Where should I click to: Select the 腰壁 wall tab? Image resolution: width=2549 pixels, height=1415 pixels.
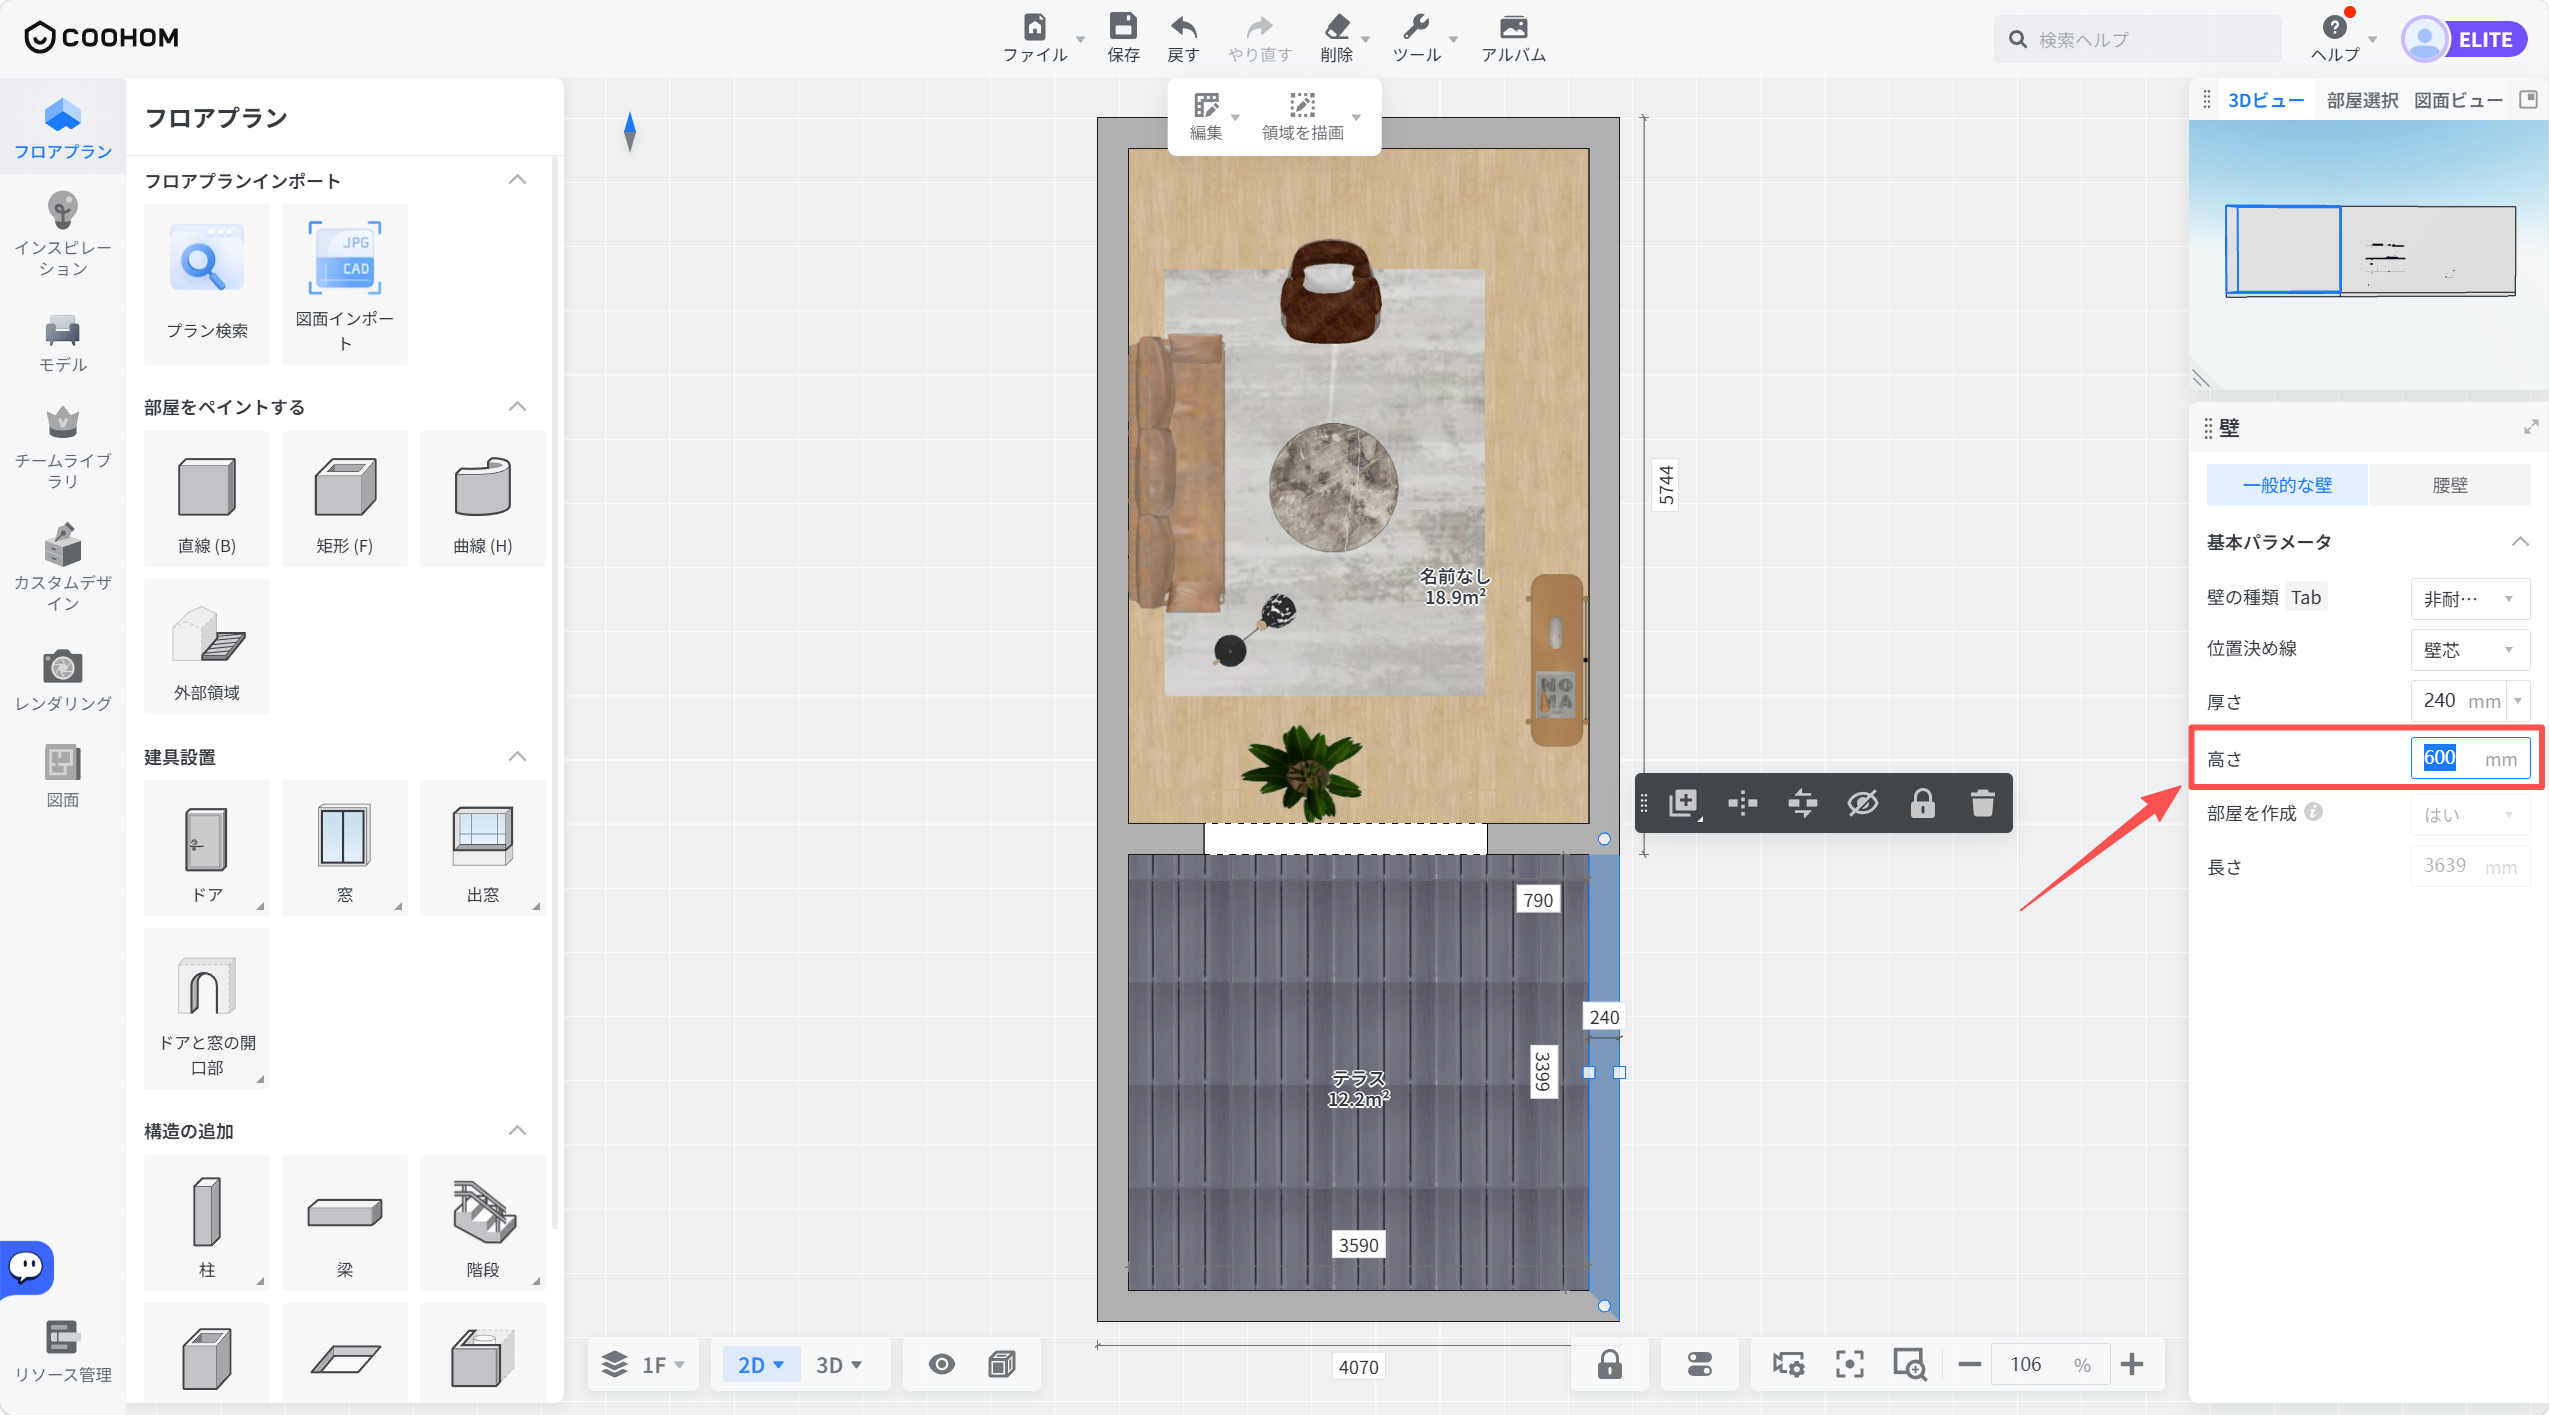(2449, 485)
